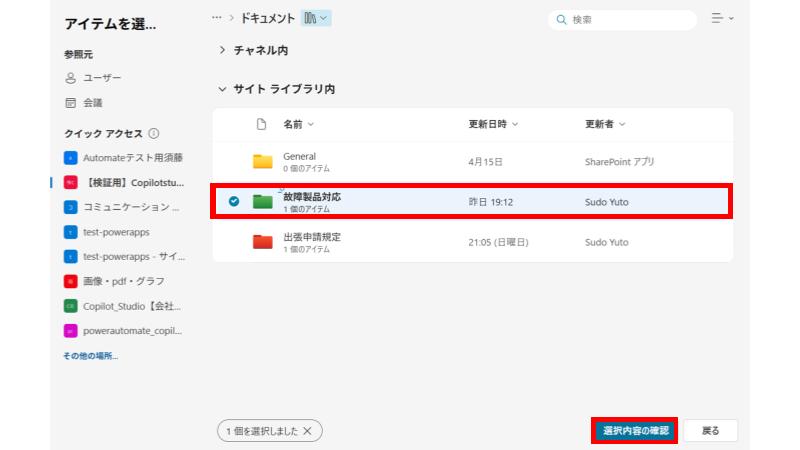
Task: Click the 21:05 (日曜日) date cell
Action: 498,242
